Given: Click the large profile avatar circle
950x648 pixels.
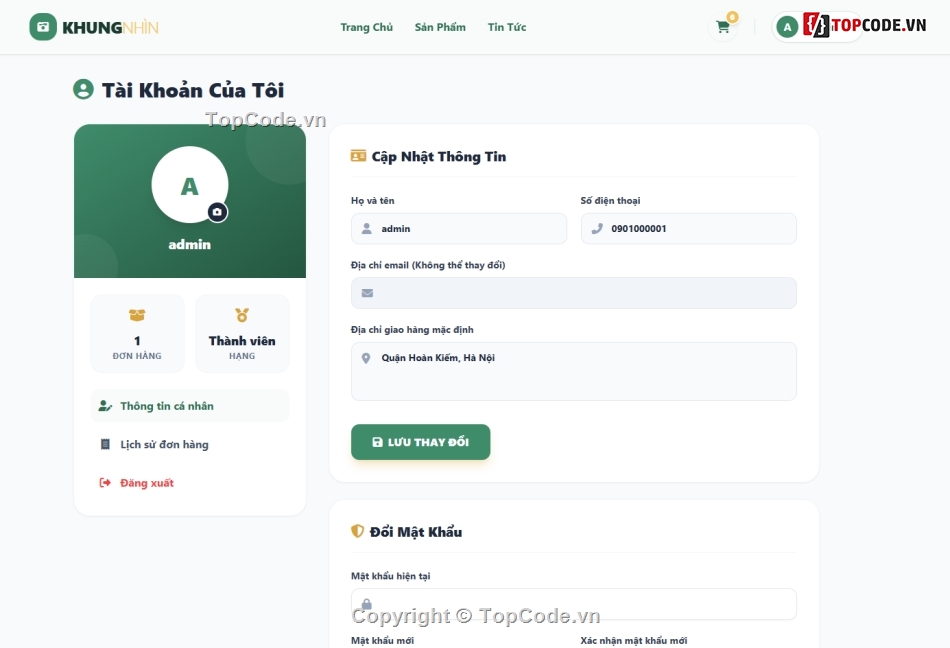Looking at the screenshot, I should click(190, 185).
